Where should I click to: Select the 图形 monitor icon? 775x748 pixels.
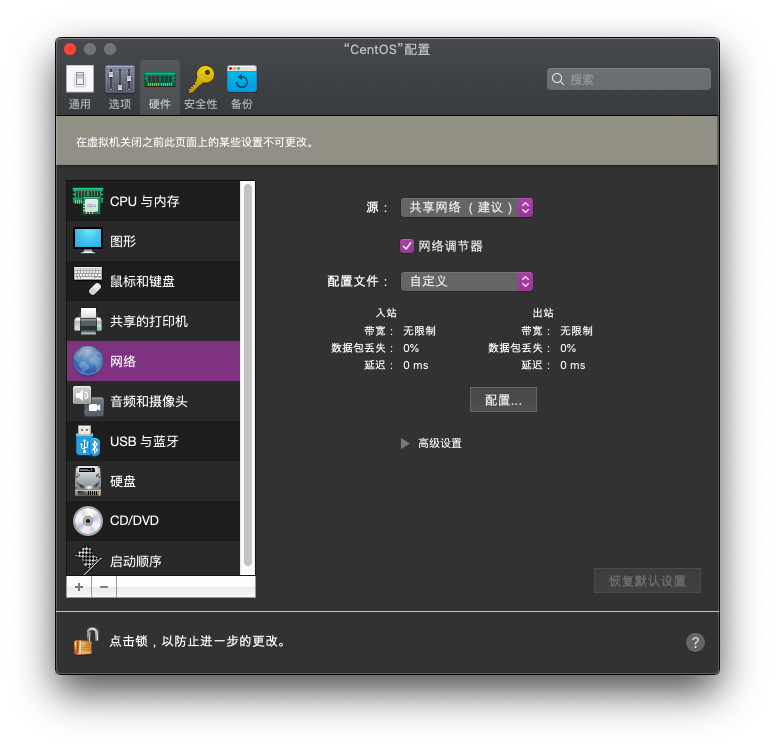pos(88,241)
